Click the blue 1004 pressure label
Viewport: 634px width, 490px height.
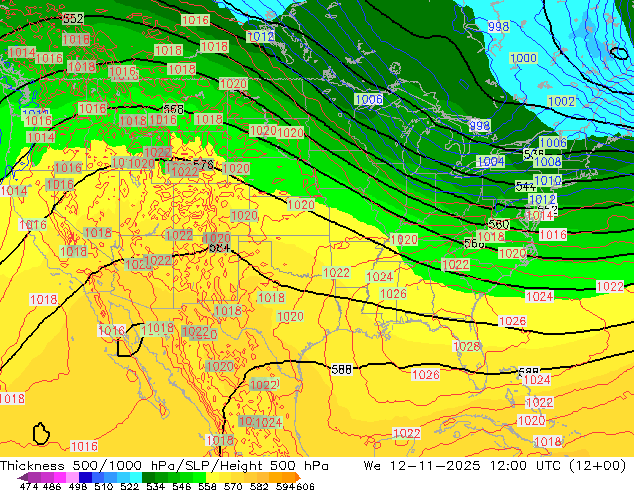(490, 162)
